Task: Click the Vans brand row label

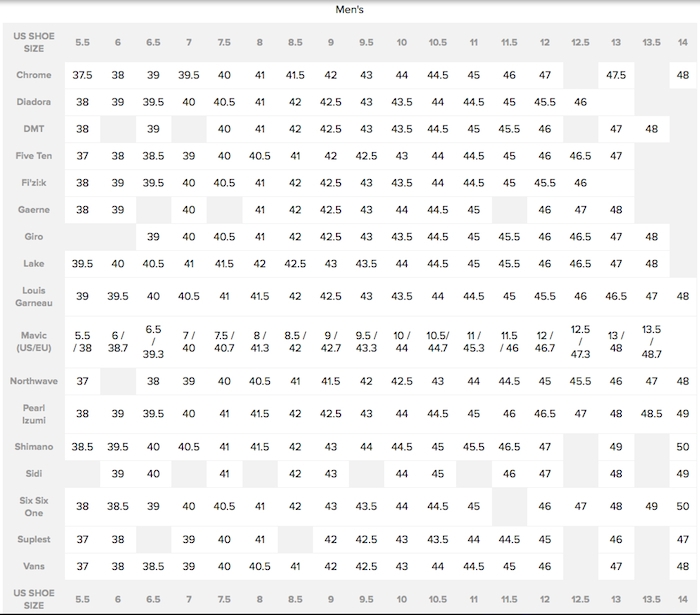Action: pyautogui.click(x=34, y=566)
